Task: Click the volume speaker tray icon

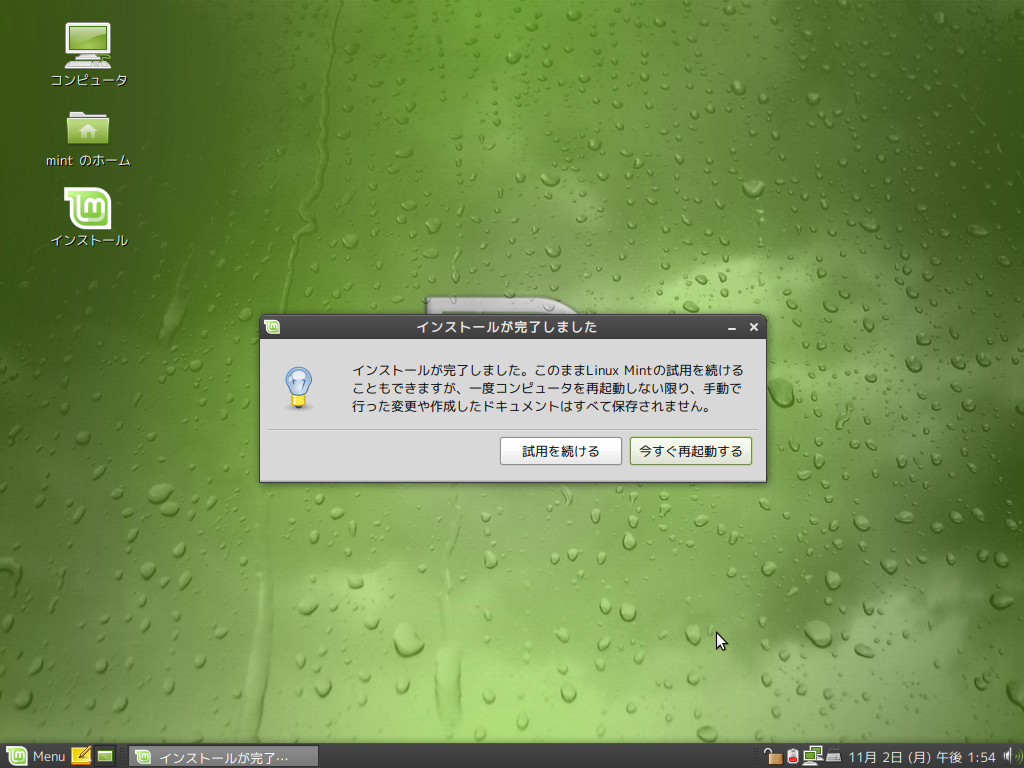Action: 1012,756
